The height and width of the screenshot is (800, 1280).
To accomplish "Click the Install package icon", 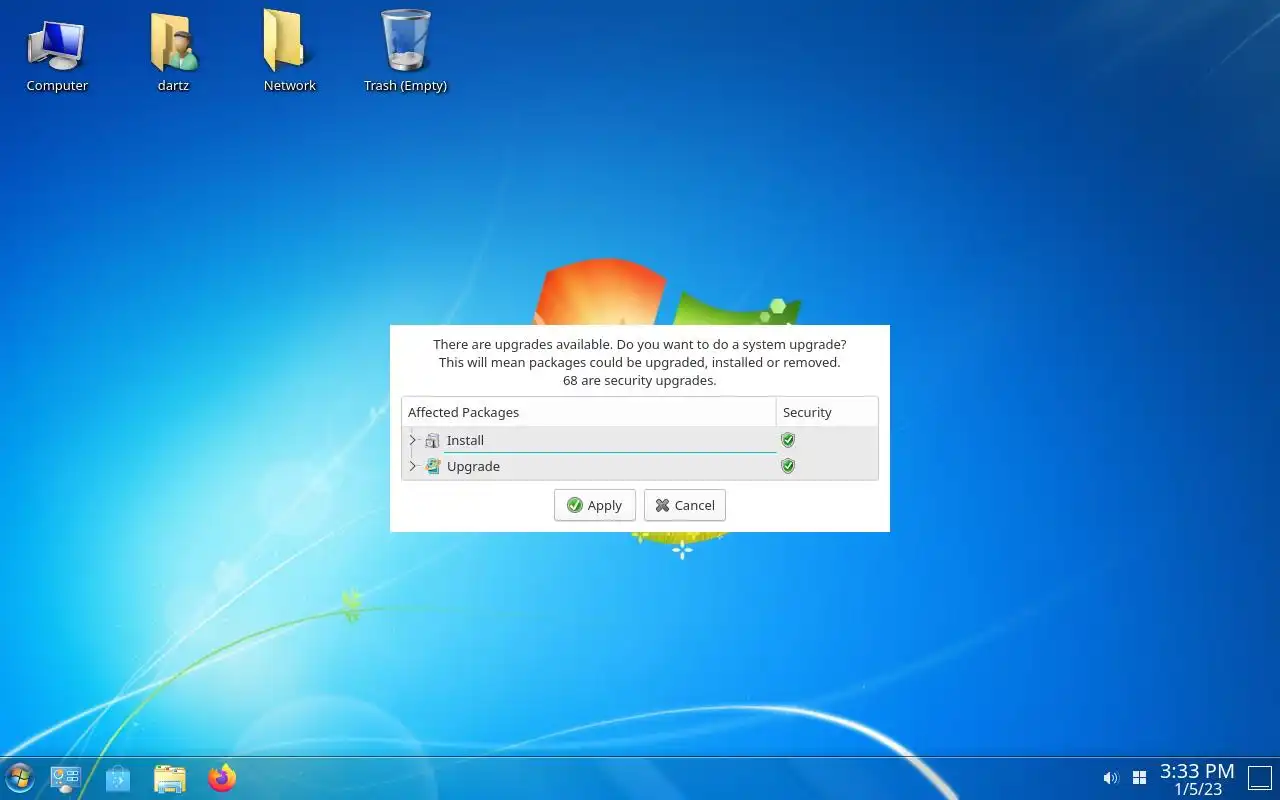I will tap(432, 440).
